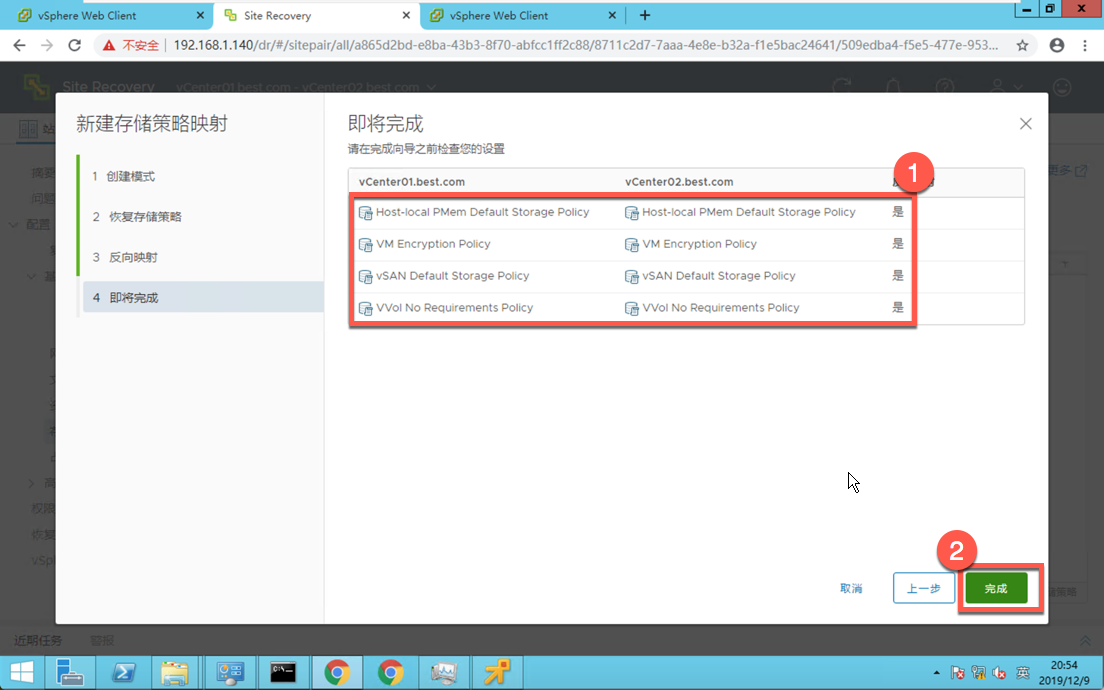
Task: Click the network tray icon
Action: point(978,673)
